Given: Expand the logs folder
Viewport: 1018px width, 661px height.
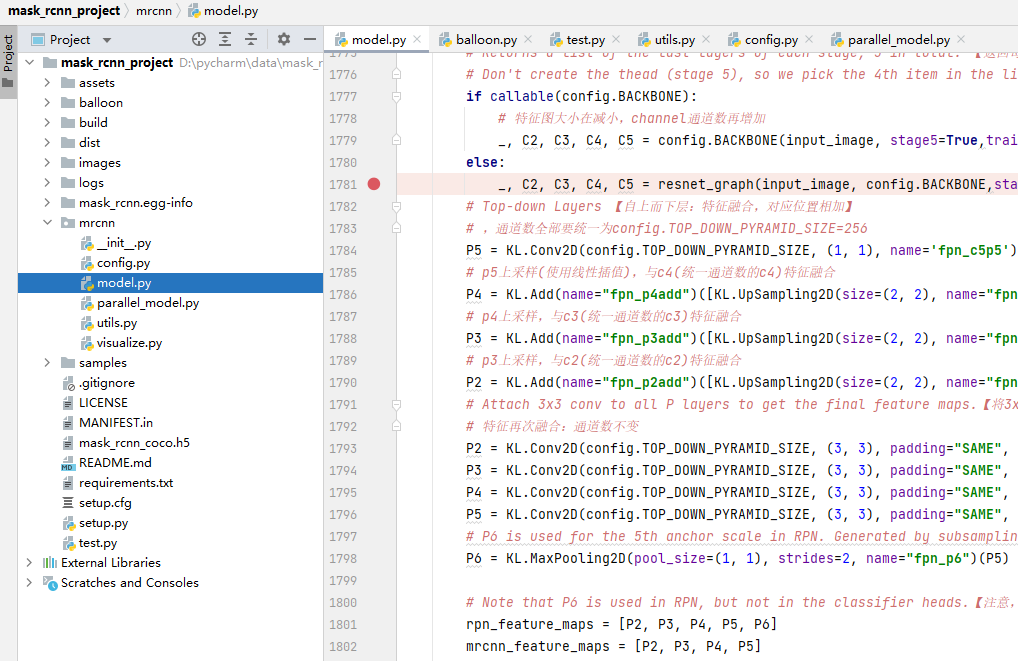Looking at the screenshot, I should 47,182.
